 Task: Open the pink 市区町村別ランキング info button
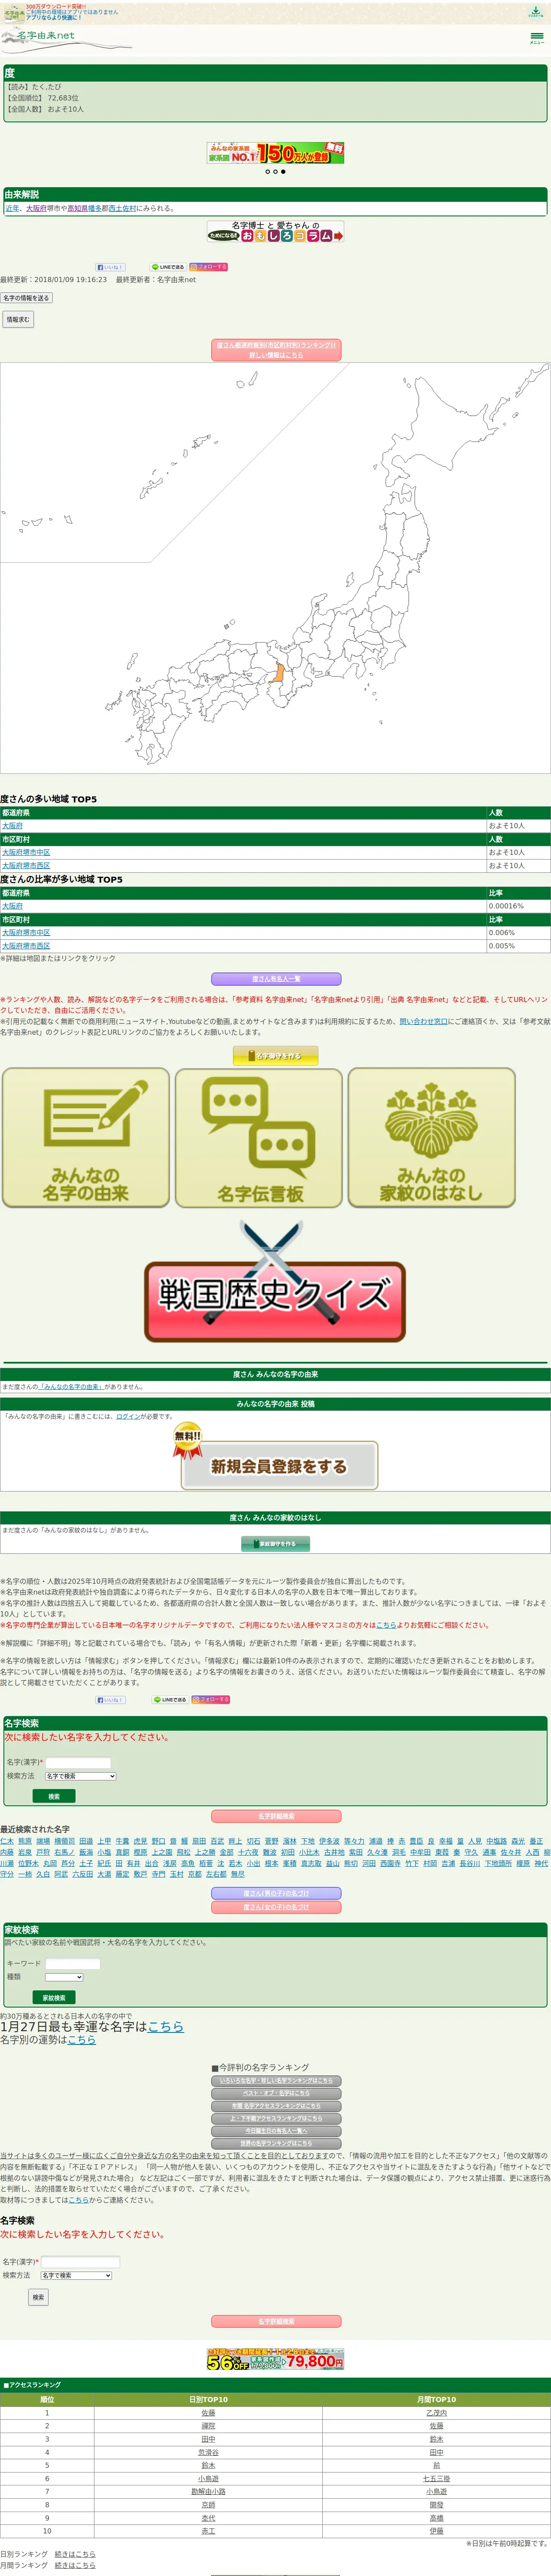tap(275, 350)
